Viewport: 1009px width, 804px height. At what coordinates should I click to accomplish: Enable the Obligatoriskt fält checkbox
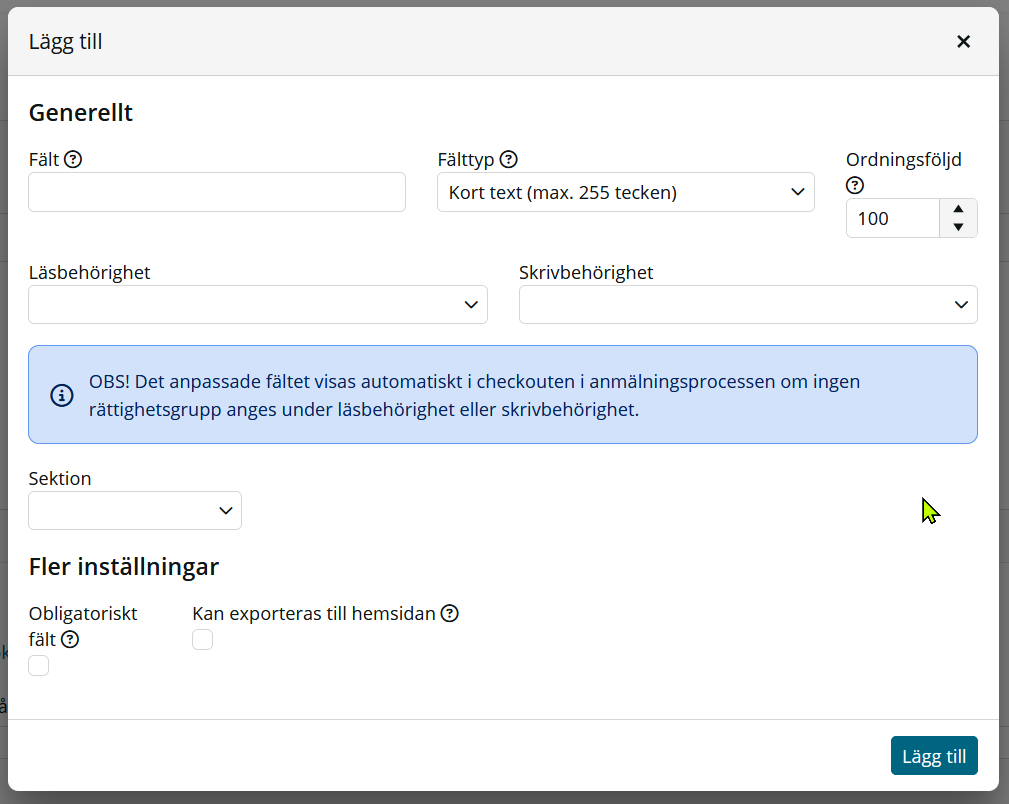click(39, 666)
